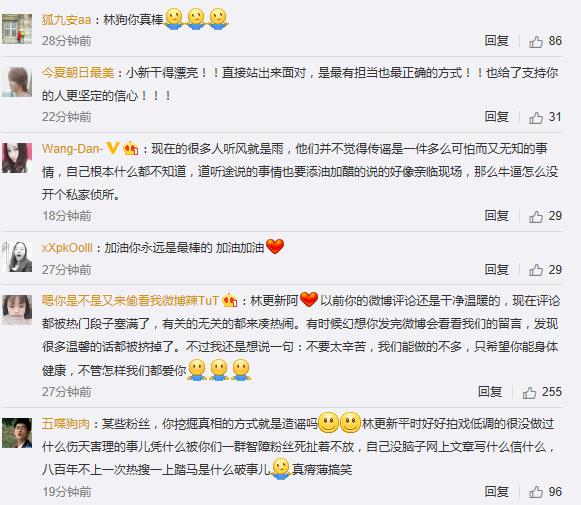This screenshot has width=581, height=505.
Task: Click verified V badge beside Wang-Dan-
Action: pos(113,149)
